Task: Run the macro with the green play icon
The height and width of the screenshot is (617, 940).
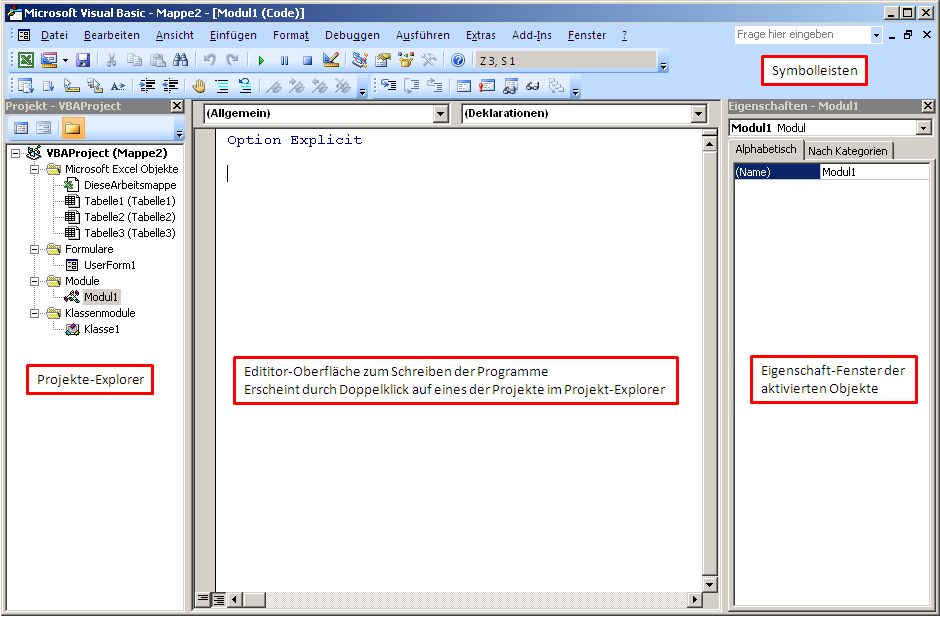Action: pyautogui.click(x=261, y=61)
